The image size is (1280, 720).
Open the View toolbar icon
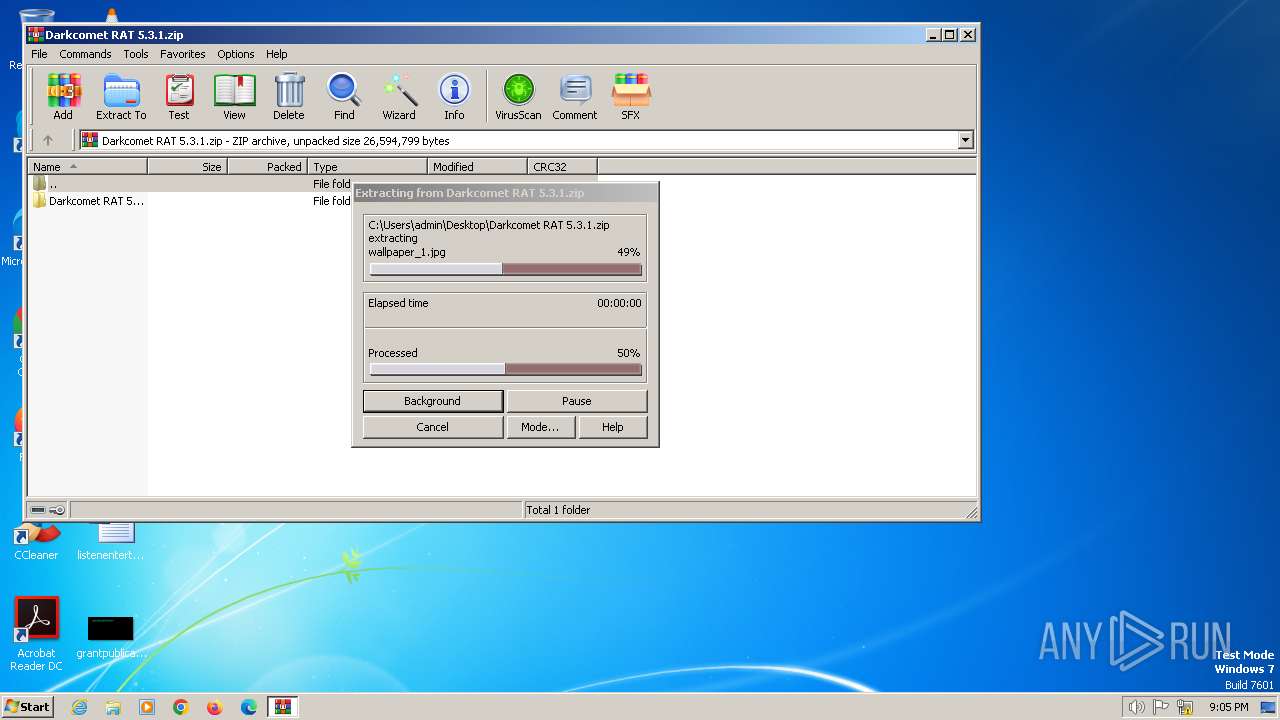point(234,96)
